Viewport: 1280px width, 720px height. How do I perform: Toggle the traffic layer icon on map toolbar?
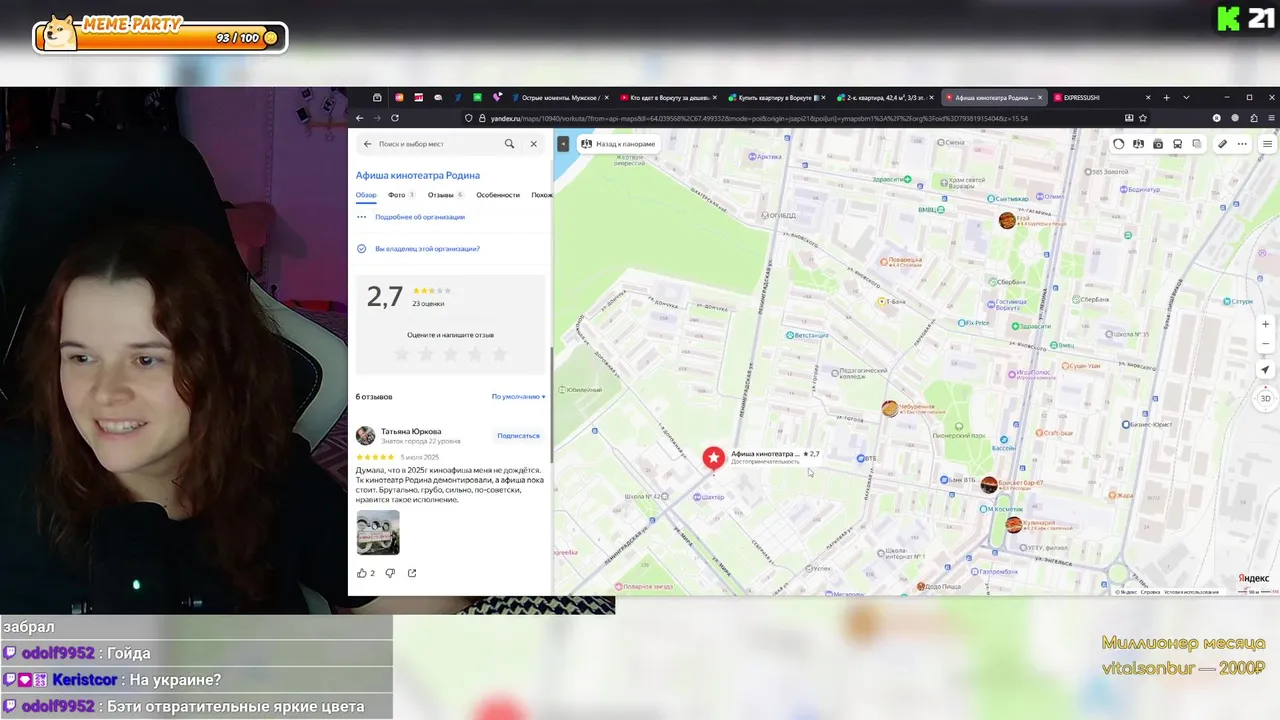coord(1119,144)
